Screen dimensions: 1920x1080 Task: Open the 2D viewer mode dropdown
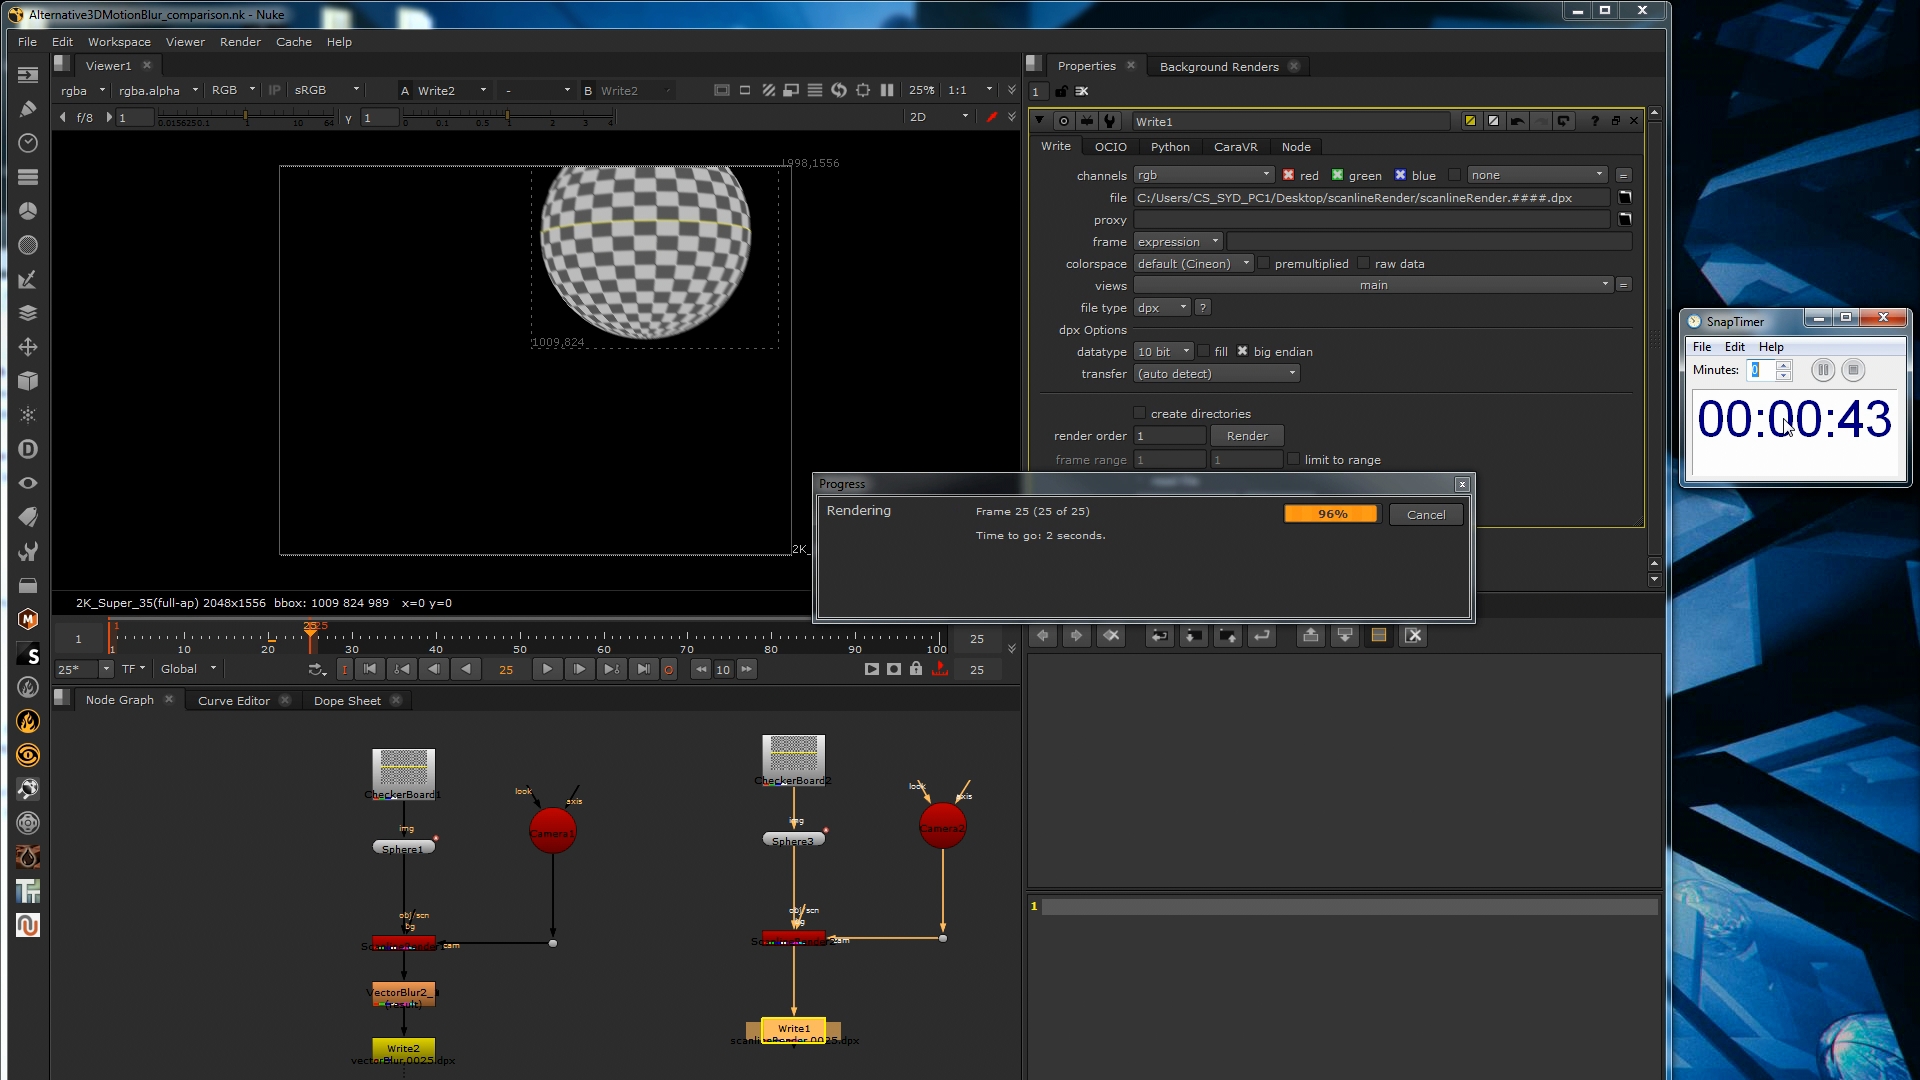tap(938, 117)
